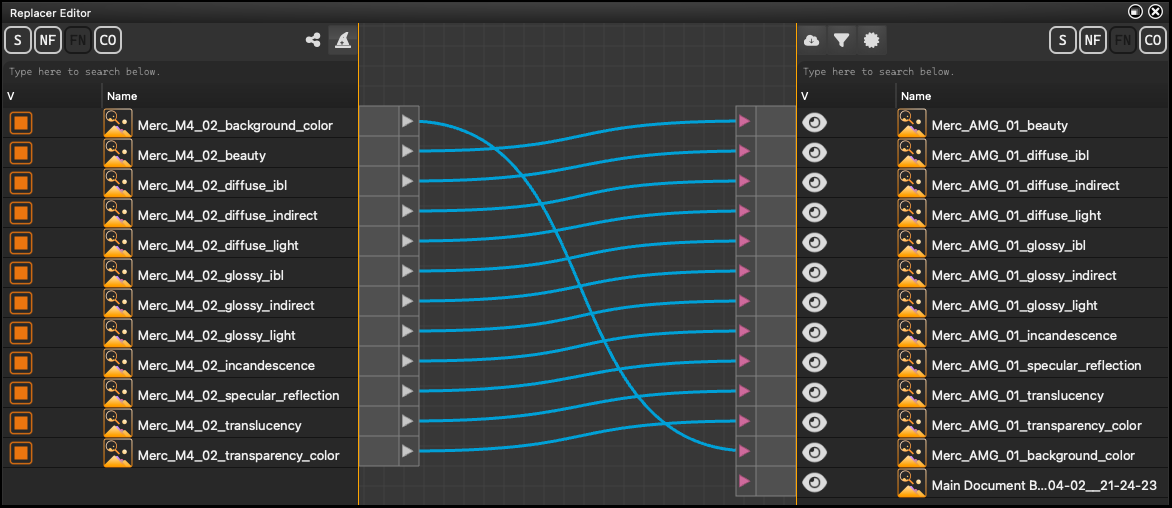Screen dimensions: 1172x508
Task: Focus the left panel search field
Action: point(179,72)
